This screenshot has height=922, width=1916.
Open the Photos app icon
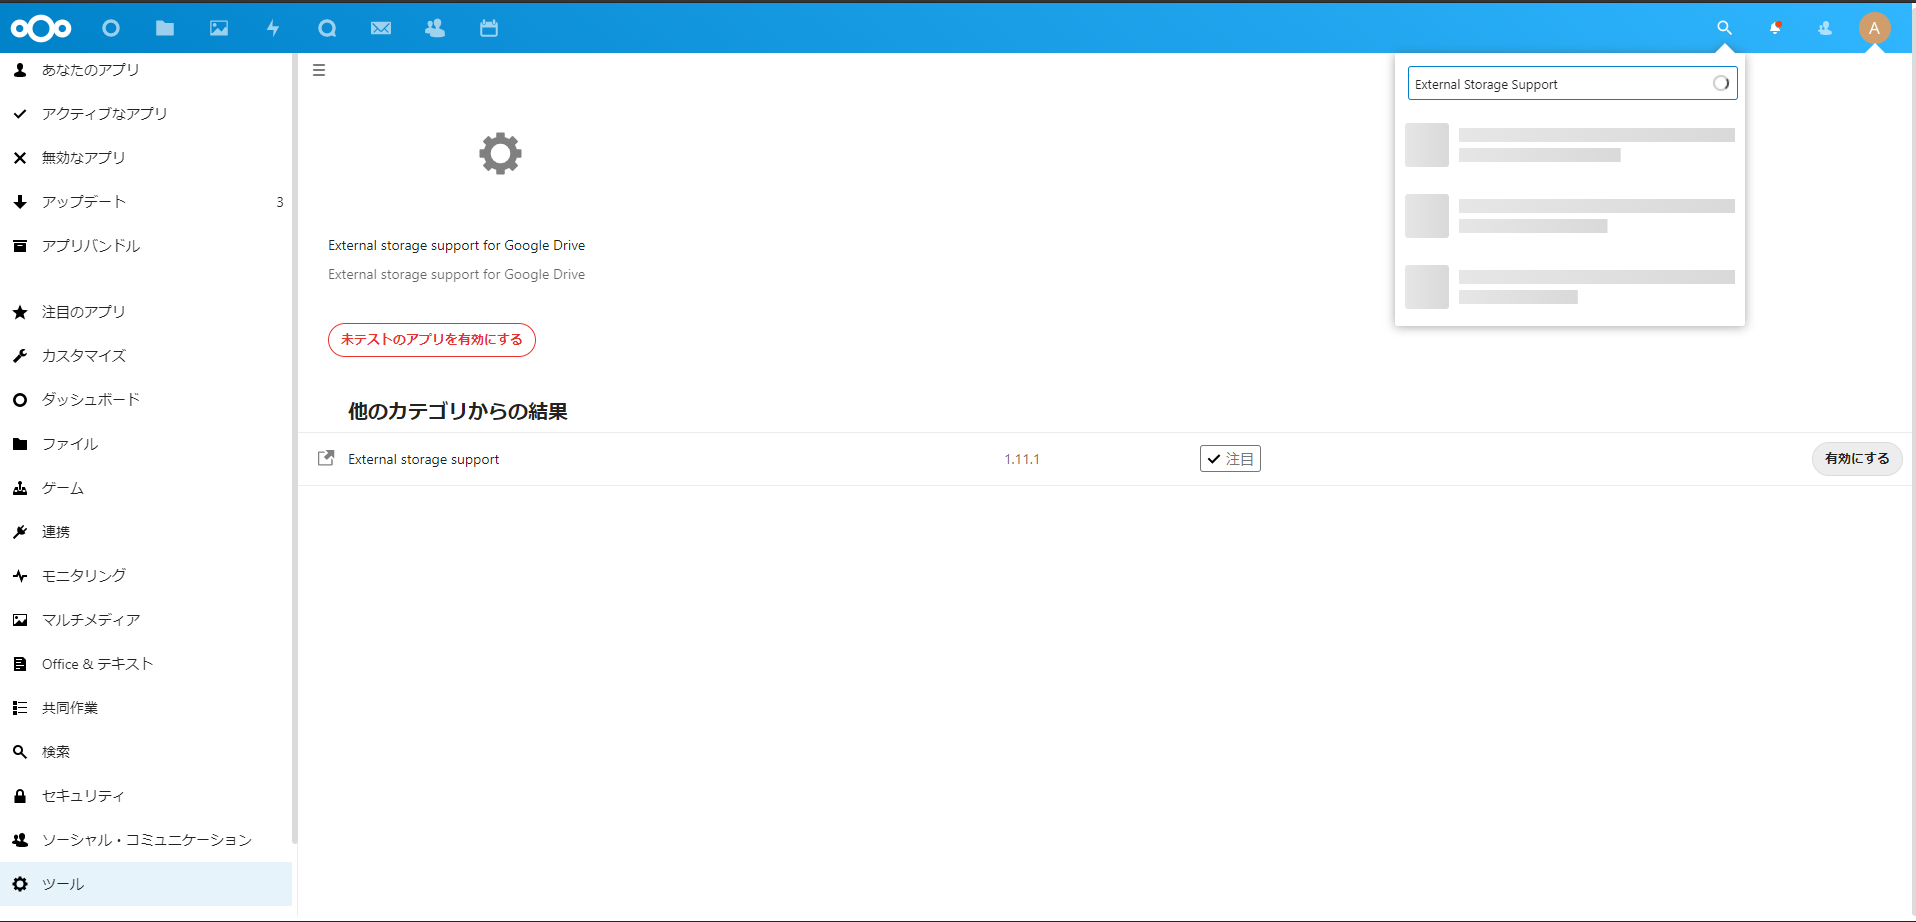219,28
